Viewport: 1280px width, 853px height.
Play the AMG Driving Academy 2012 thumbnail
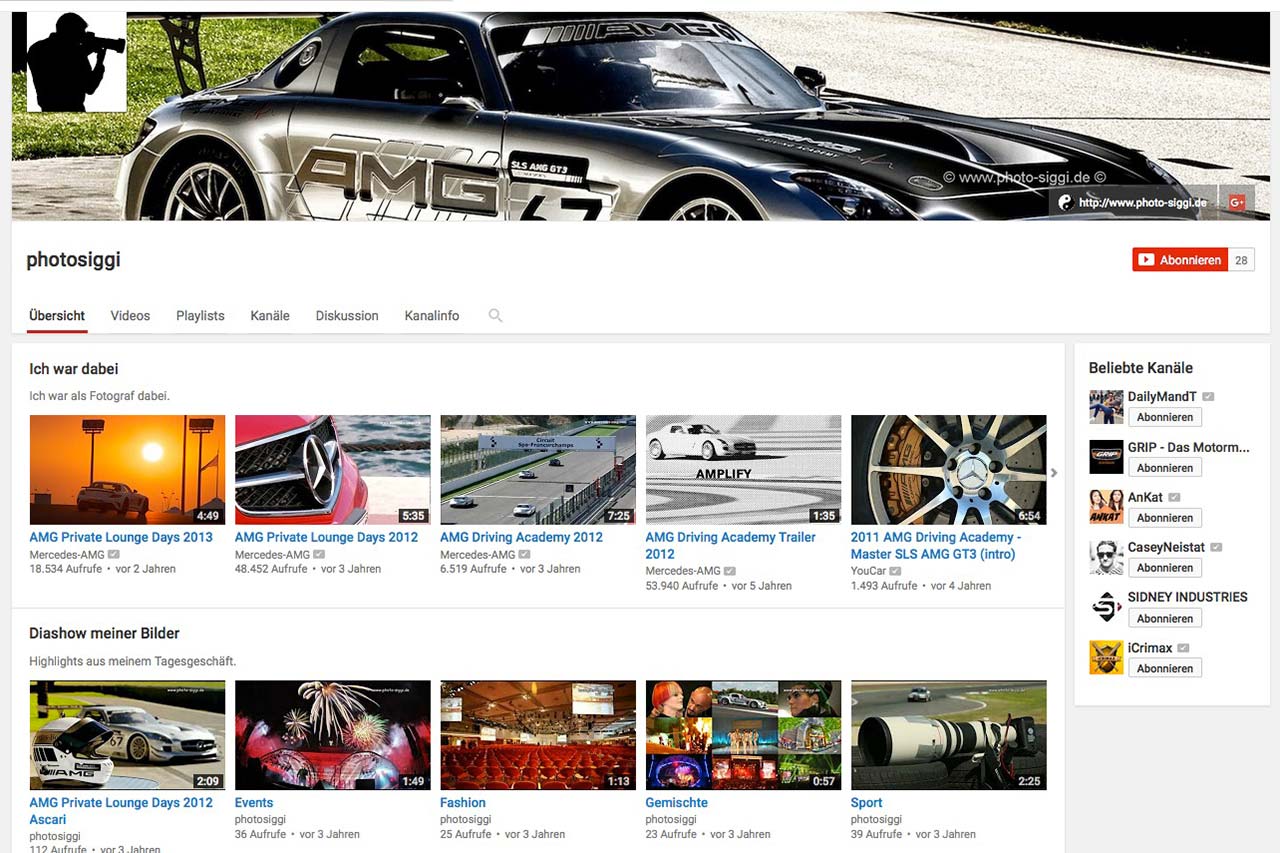click(x=538, y=470)
